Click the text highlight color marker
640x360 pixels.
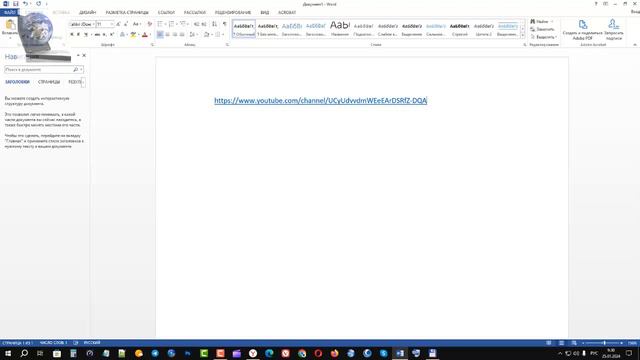133,35
